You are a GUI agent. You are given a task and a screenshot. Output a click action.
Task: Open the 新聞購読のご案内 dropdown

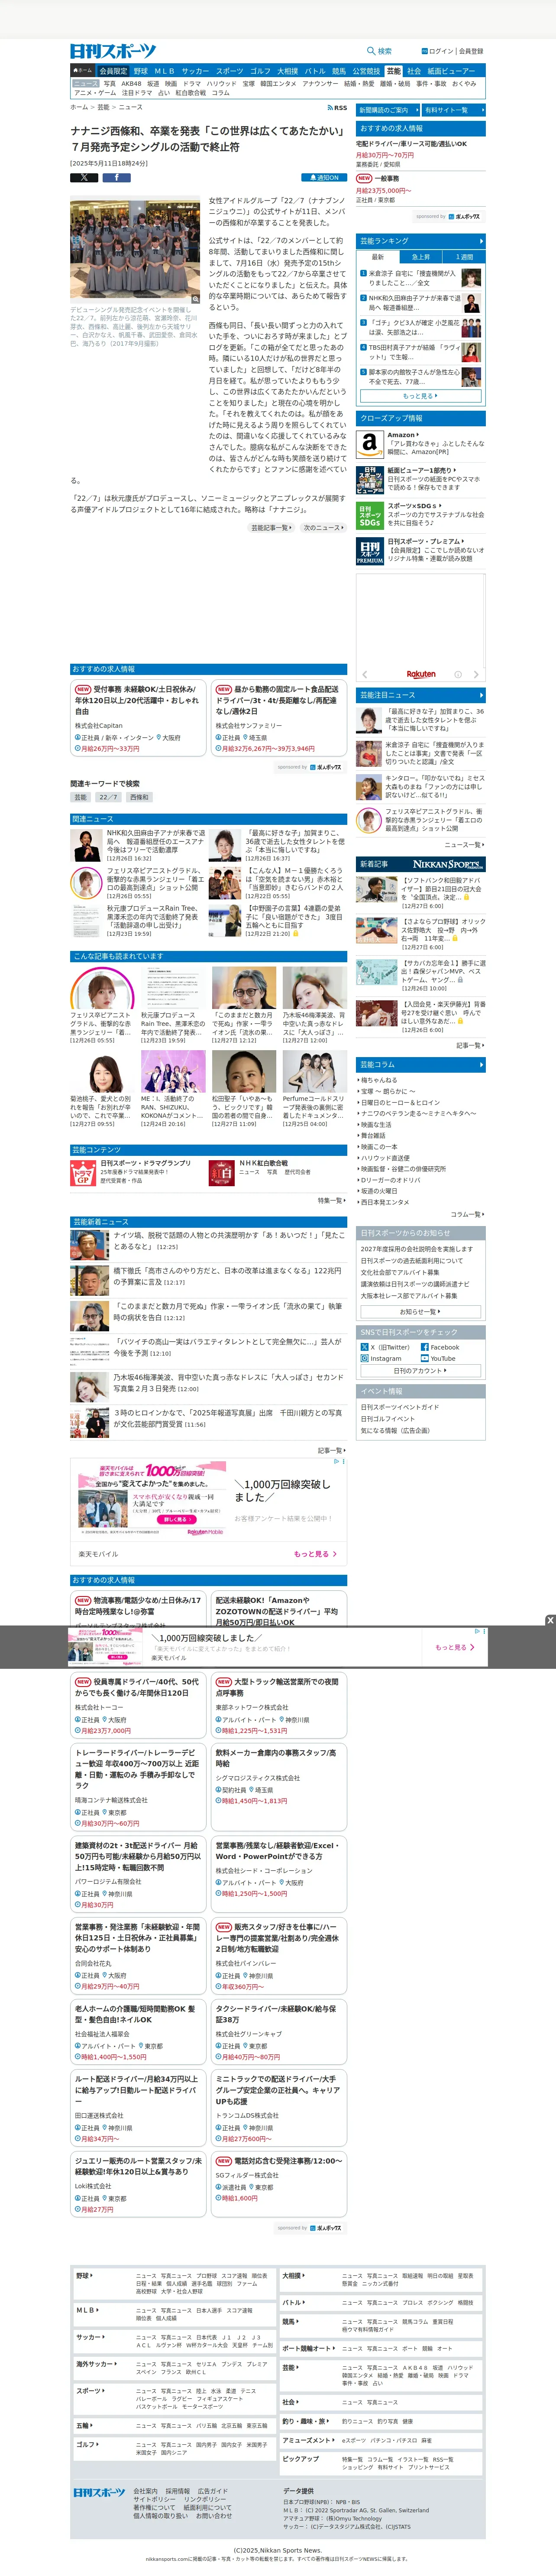[x=387, y=110]
